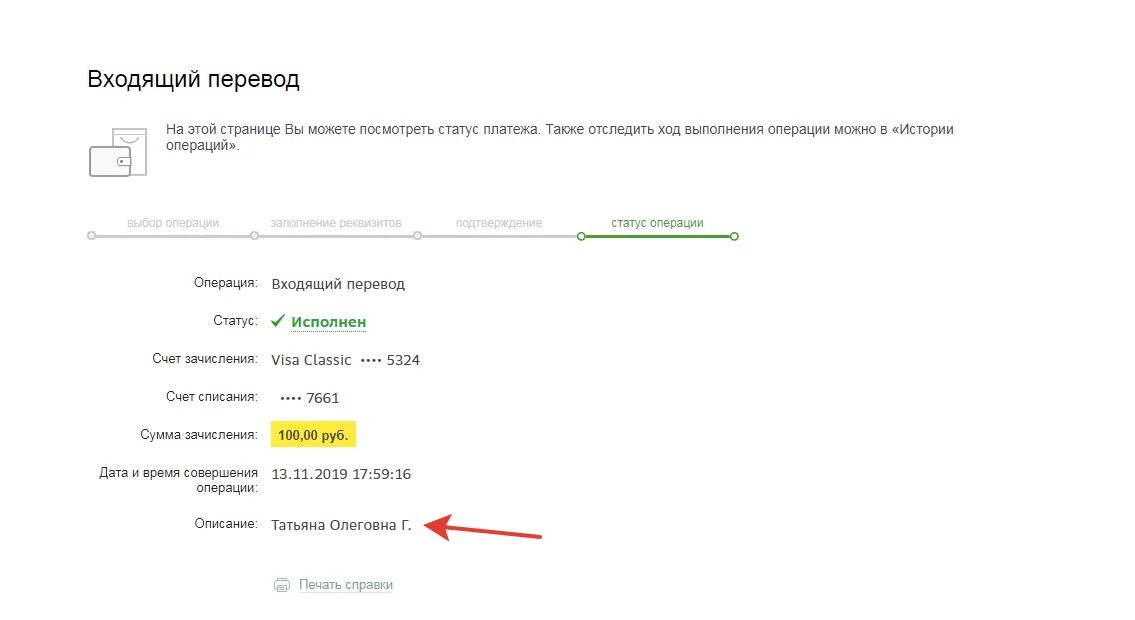Click the printer icon beside Печать справки
The image size is (1135, 620).
282,585
